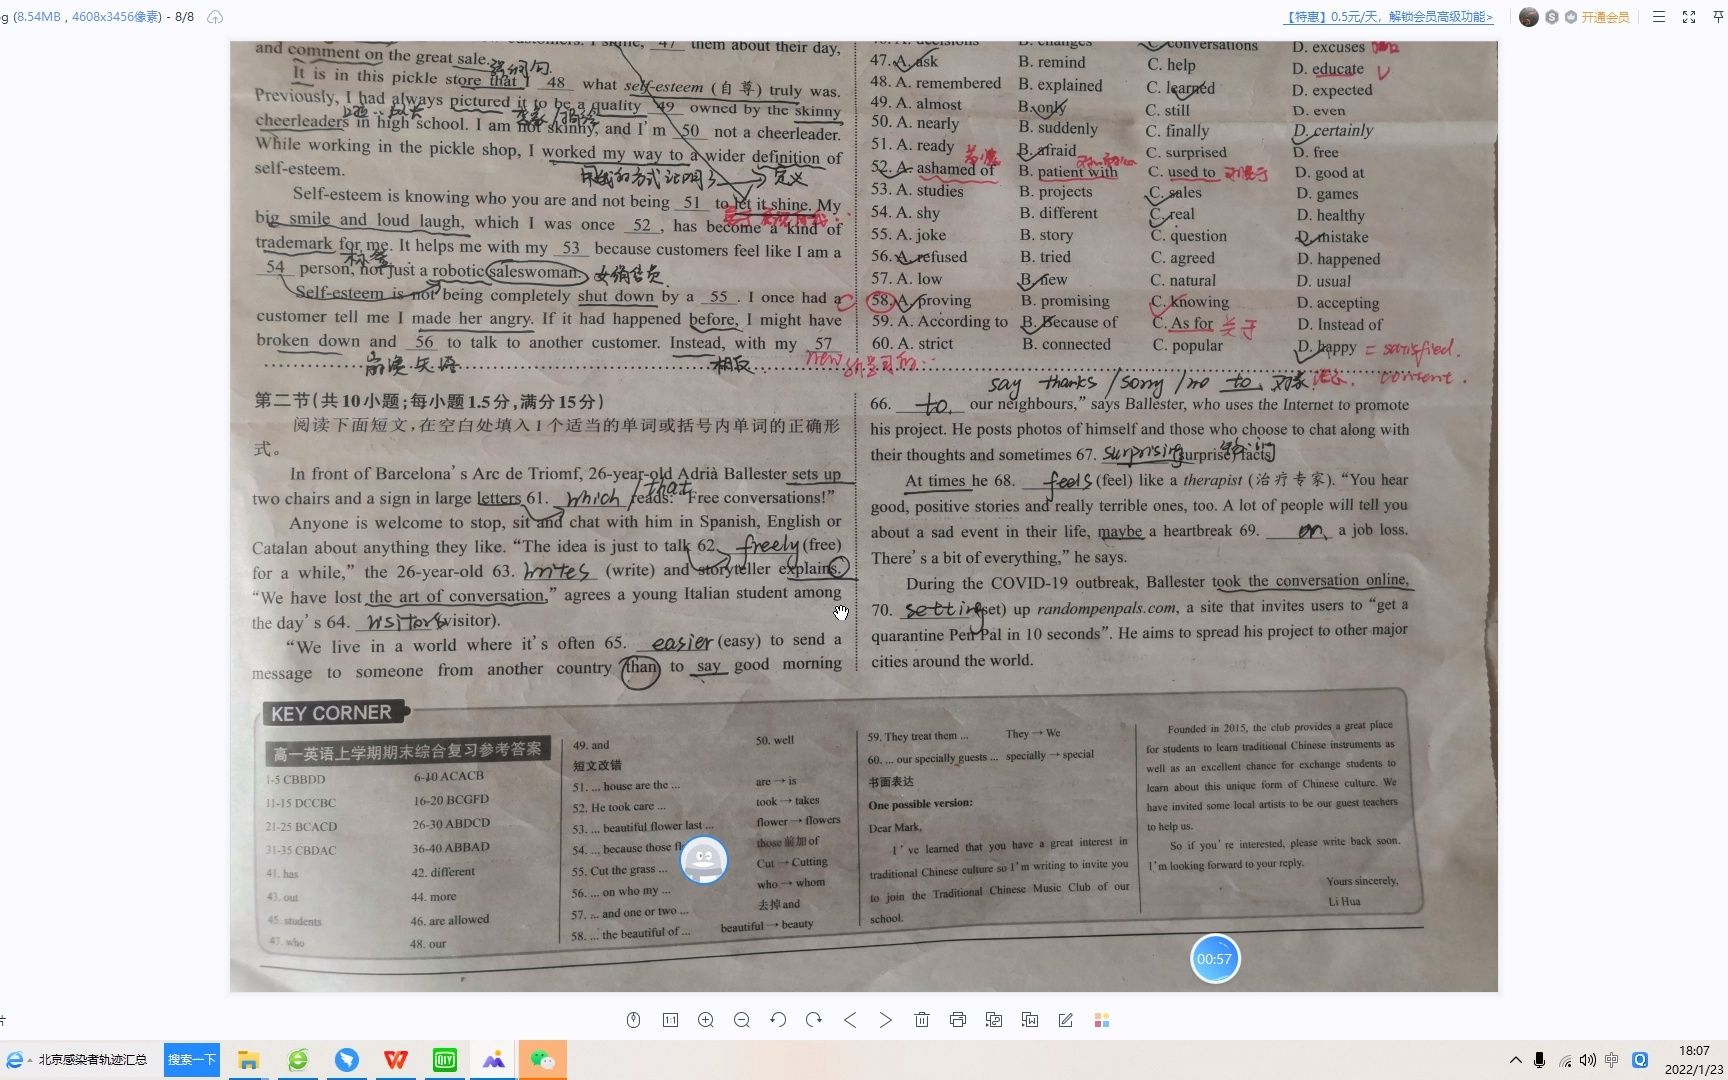
Task: Go to previous image
Action: pyautogui.click(x=850, y=1020)
